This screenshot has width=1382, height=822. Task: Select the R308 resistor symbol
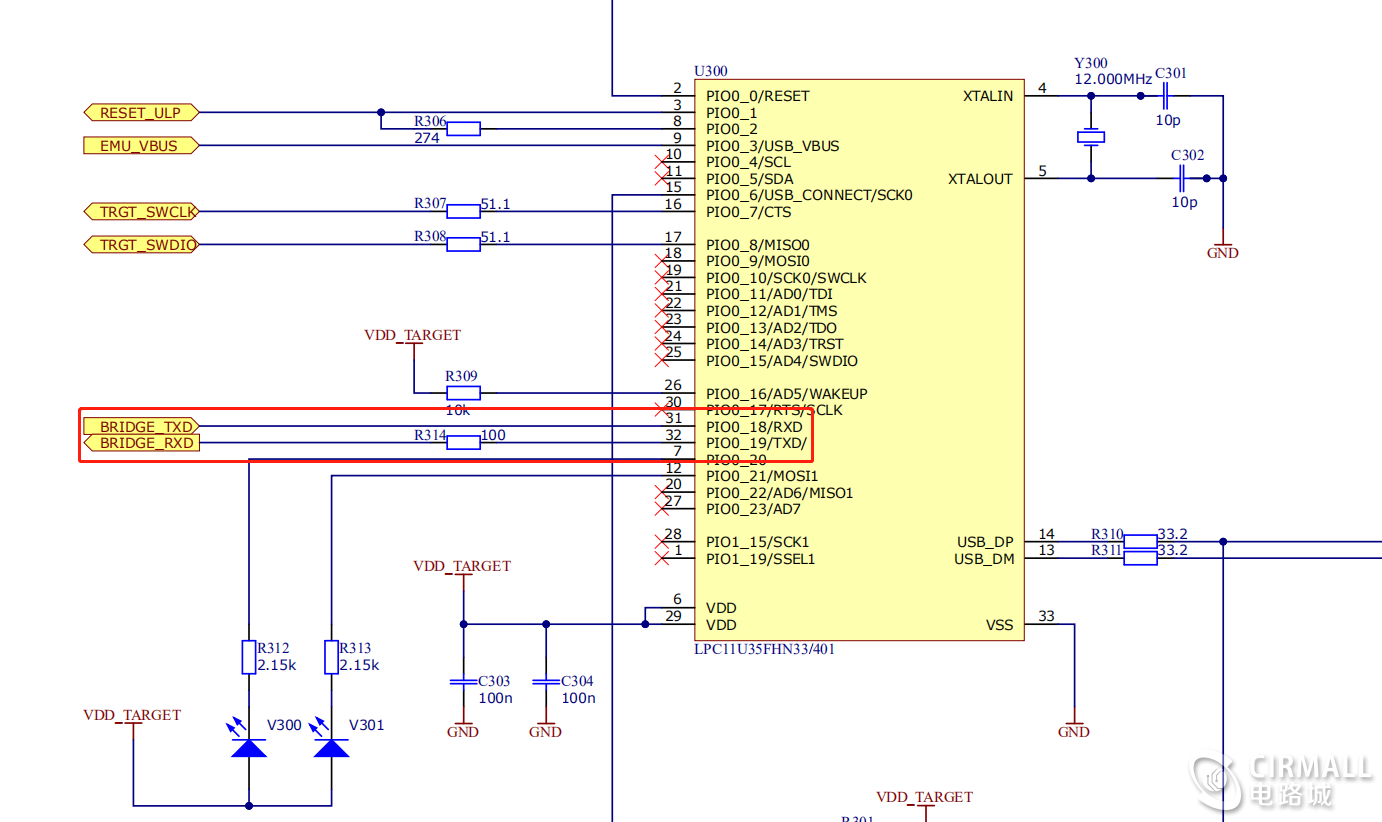[x=463, y=244]
